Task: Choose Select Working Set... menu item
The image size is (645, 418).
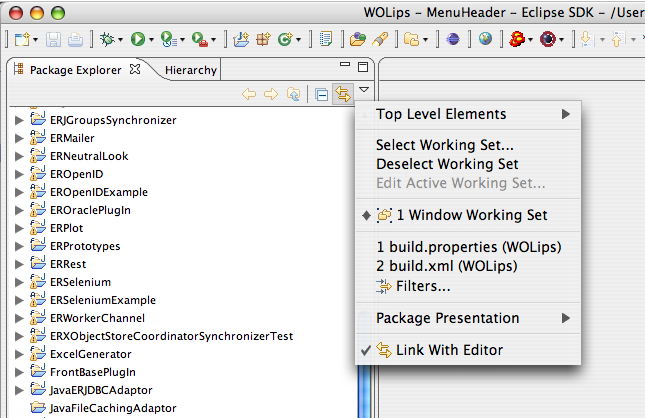Action: [469, 145]
